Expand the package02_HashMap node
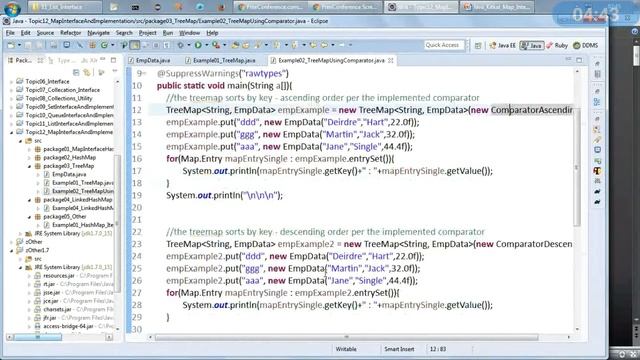Screen dimensions: 640x360 (x=29, y=158)
